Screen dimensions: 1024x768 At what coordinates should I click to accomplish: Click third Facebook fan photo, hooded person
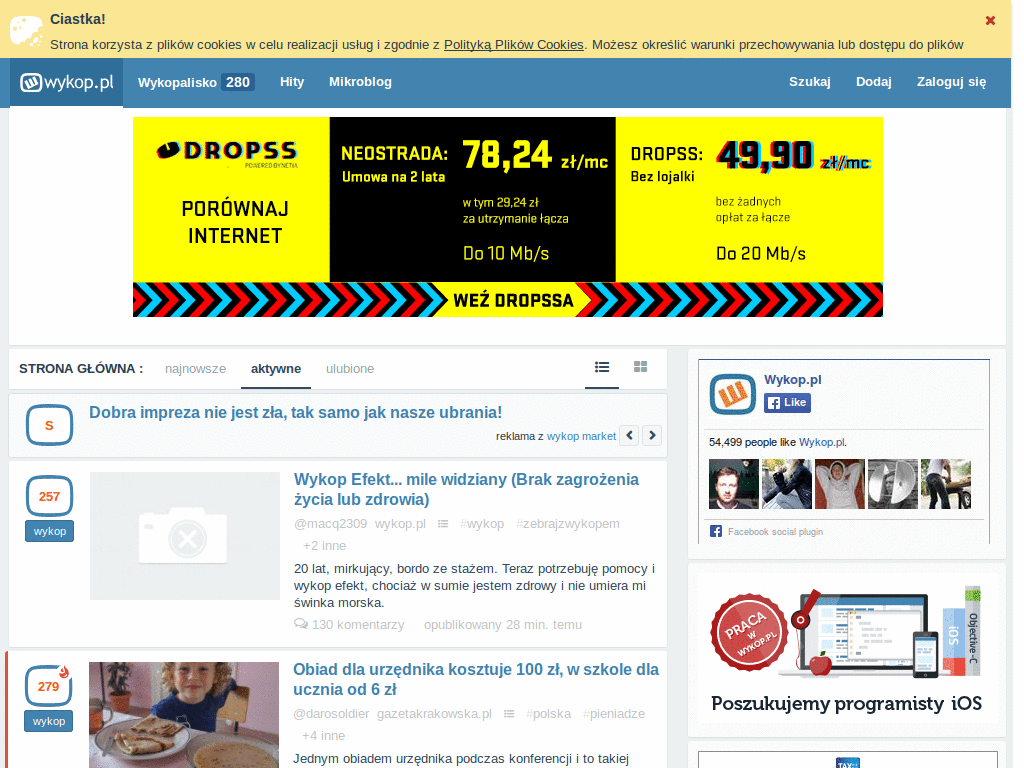pos(840,484)
